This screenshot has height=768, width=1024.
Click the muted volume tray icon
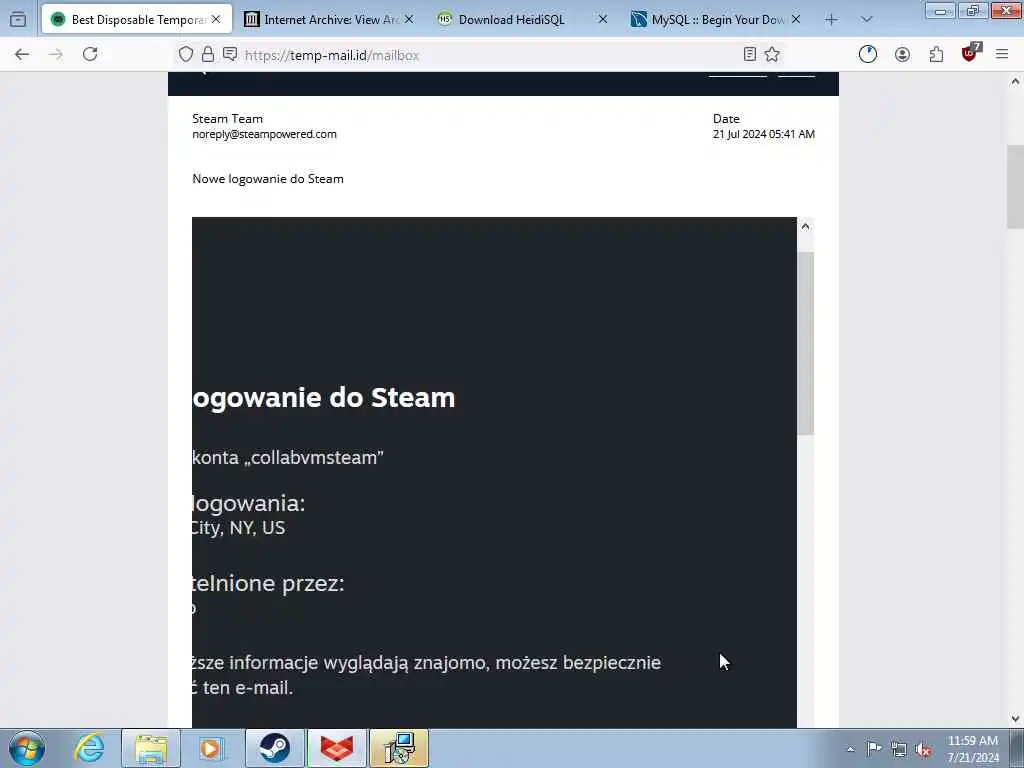(x=923, y=749)
